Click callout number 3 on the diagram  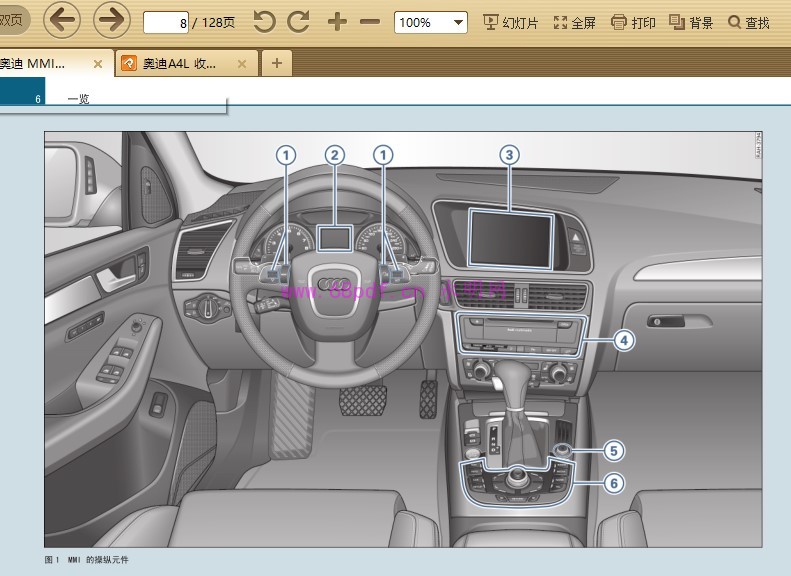[x=510, y=155]
